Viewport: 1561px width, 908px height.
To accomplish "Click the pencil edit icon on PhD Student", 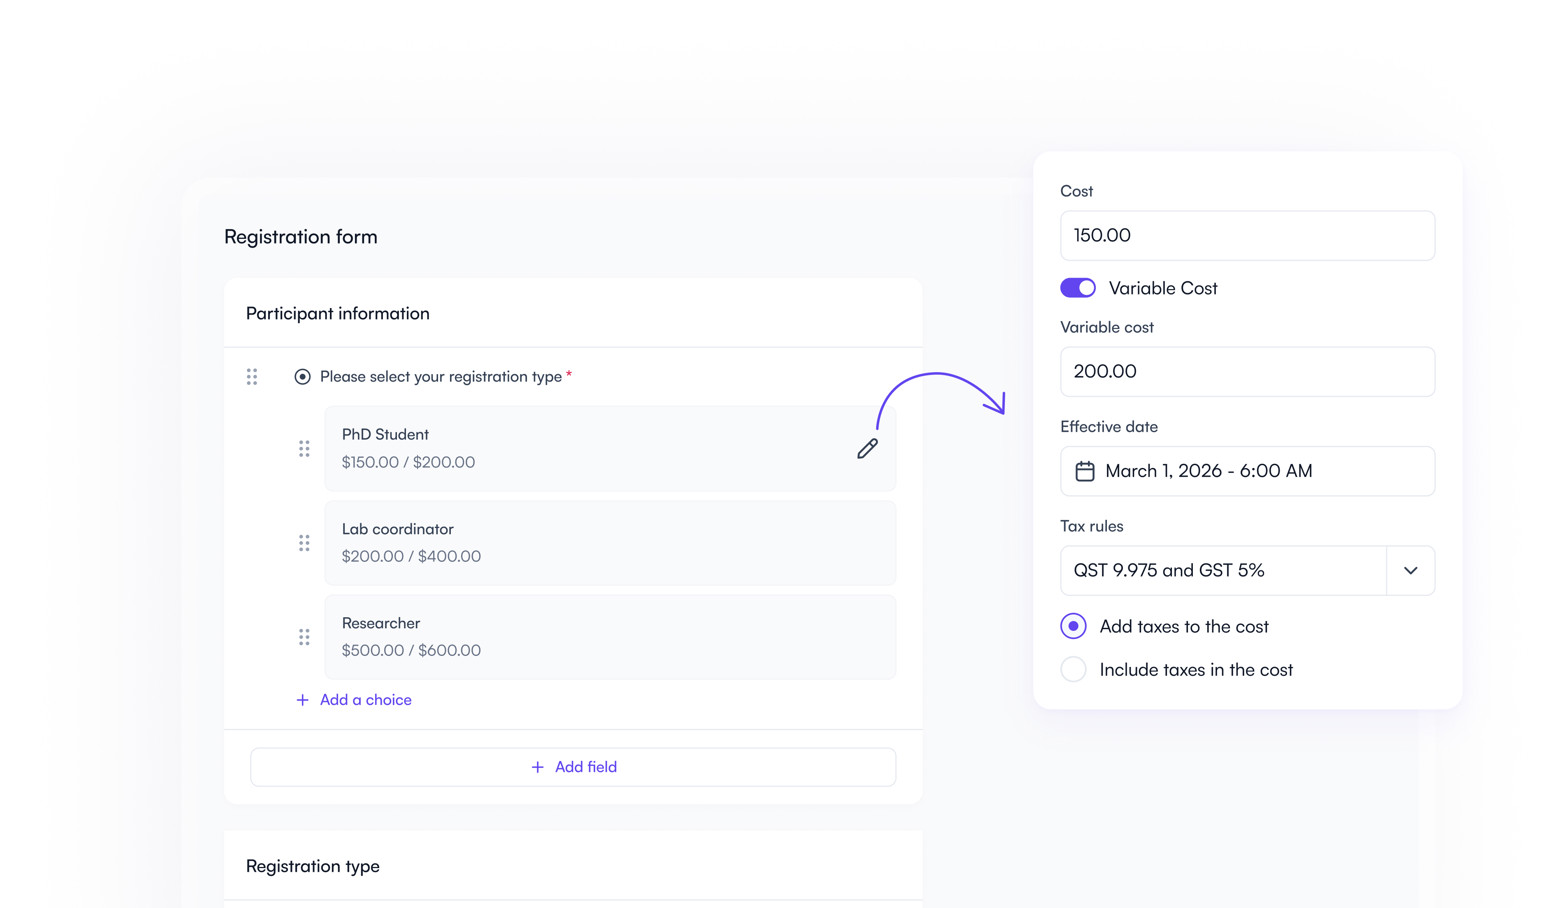I will (x=867, y=449).
